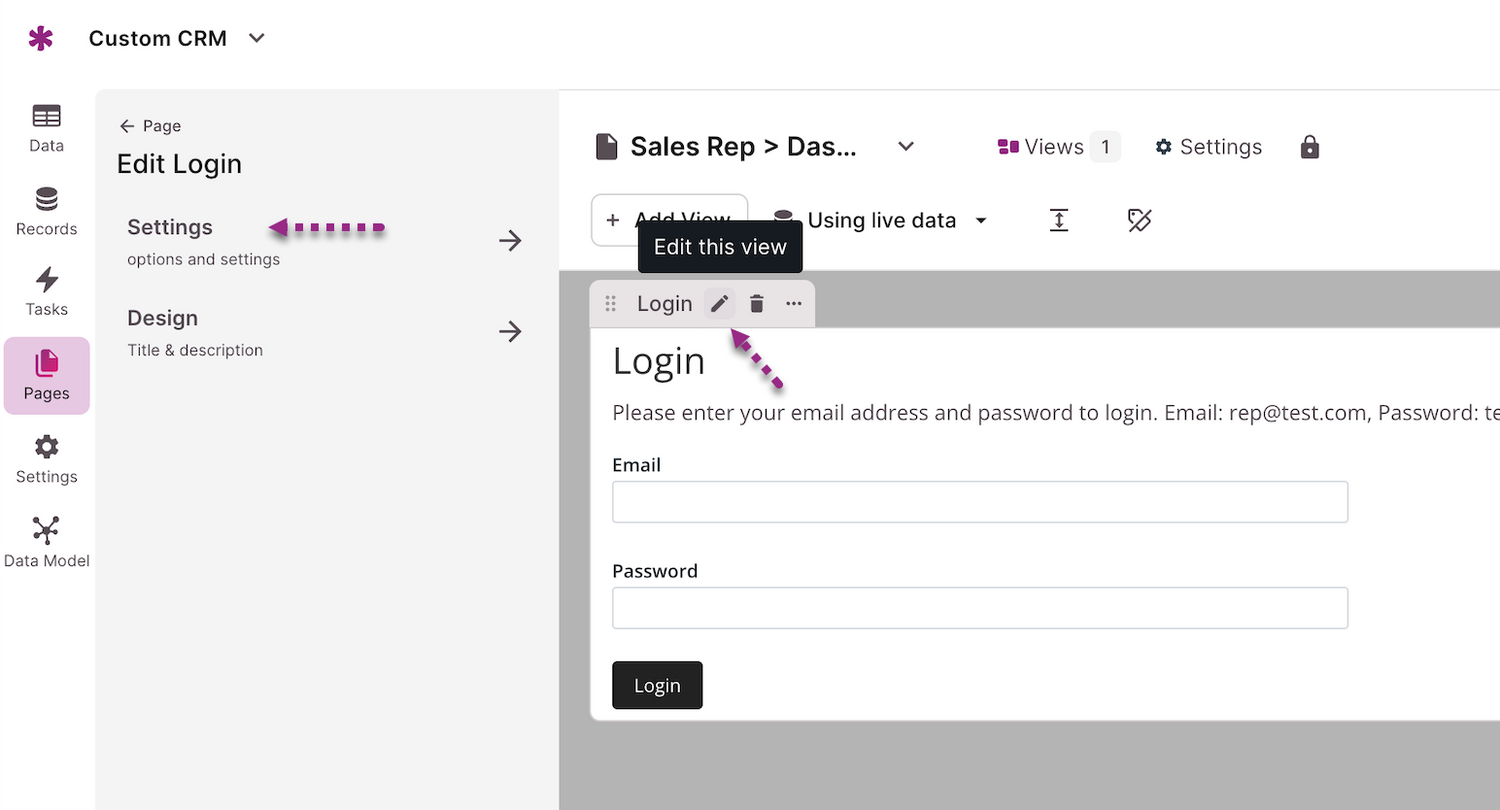Open the Login view more options menu
Viewport: 1500px width, 810px height.
[794, 304]
